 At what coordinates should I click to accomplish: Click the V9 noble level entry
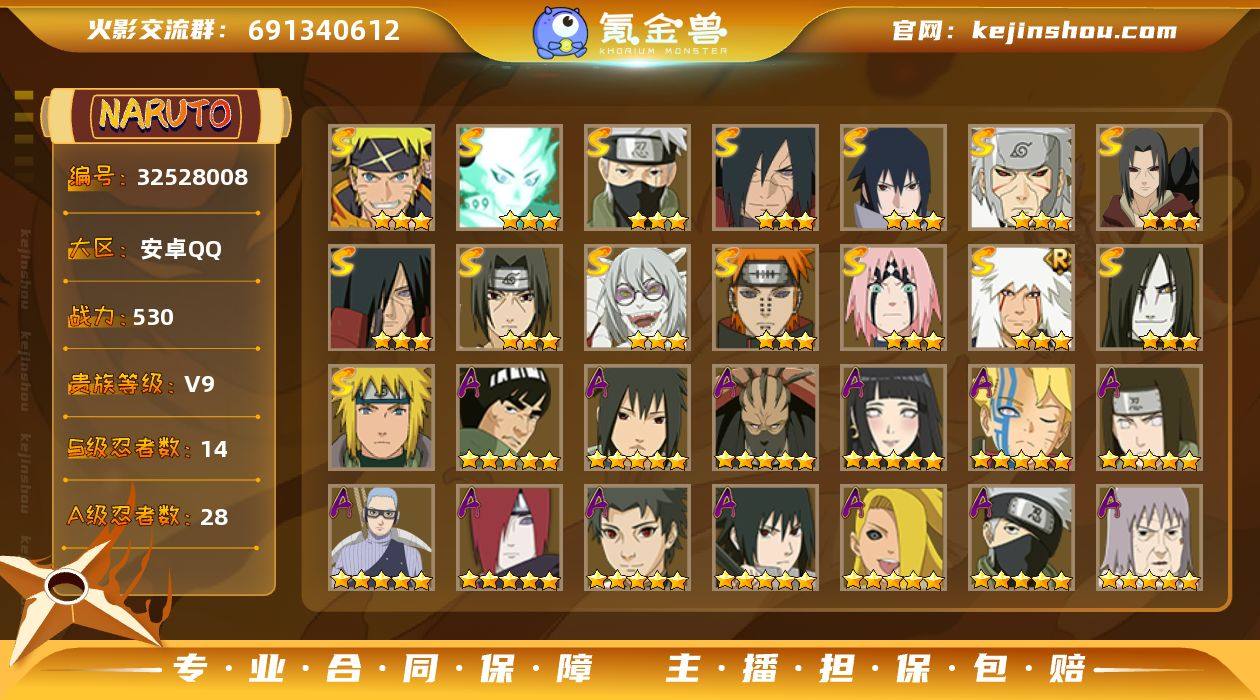199,384
